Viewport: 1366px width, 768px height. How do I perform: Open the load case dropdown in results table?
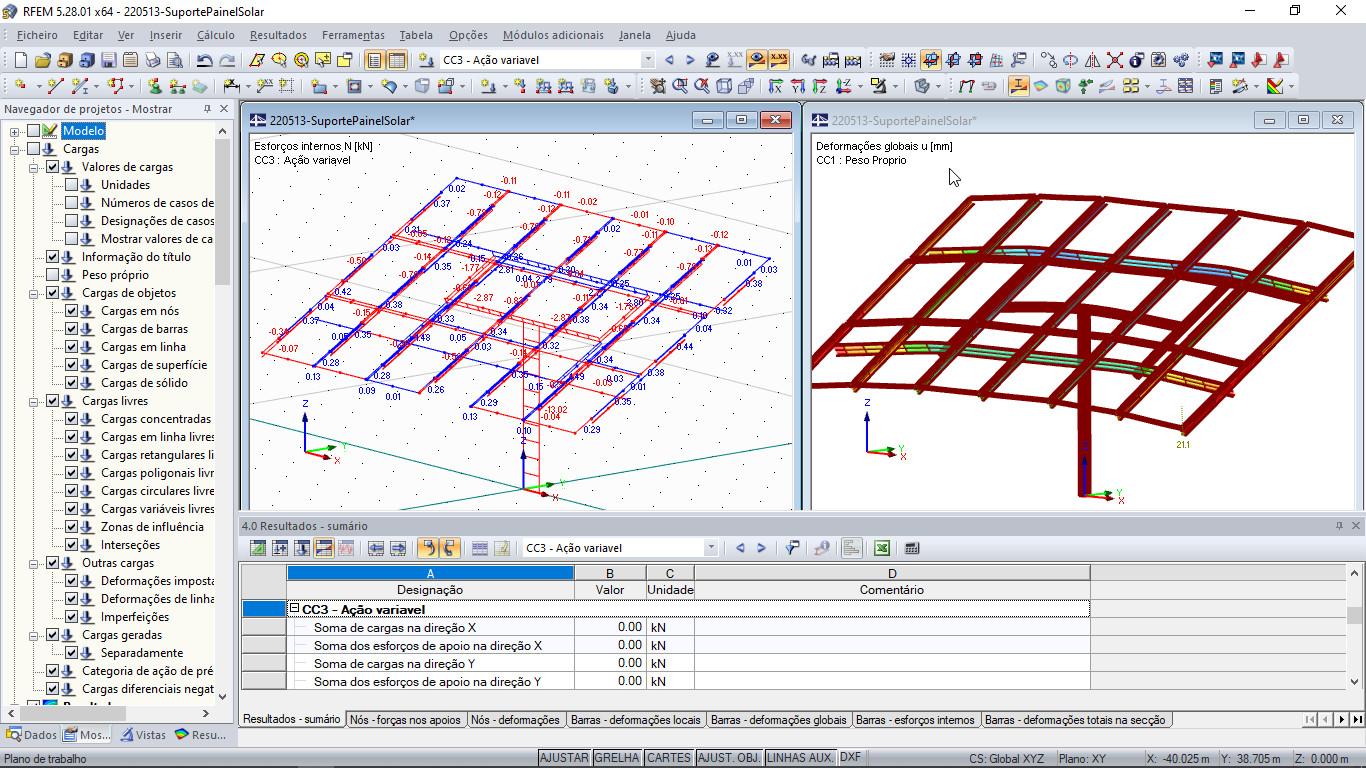[711, 548]
